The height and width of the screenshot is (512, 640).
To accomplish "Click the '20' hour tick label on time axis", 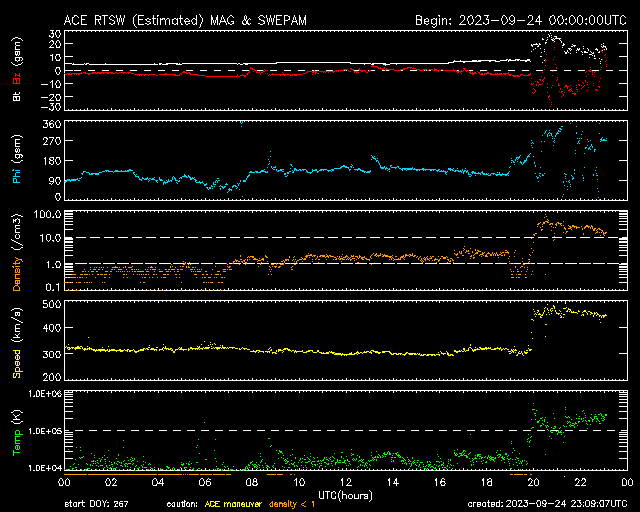I will click(533, 482).
